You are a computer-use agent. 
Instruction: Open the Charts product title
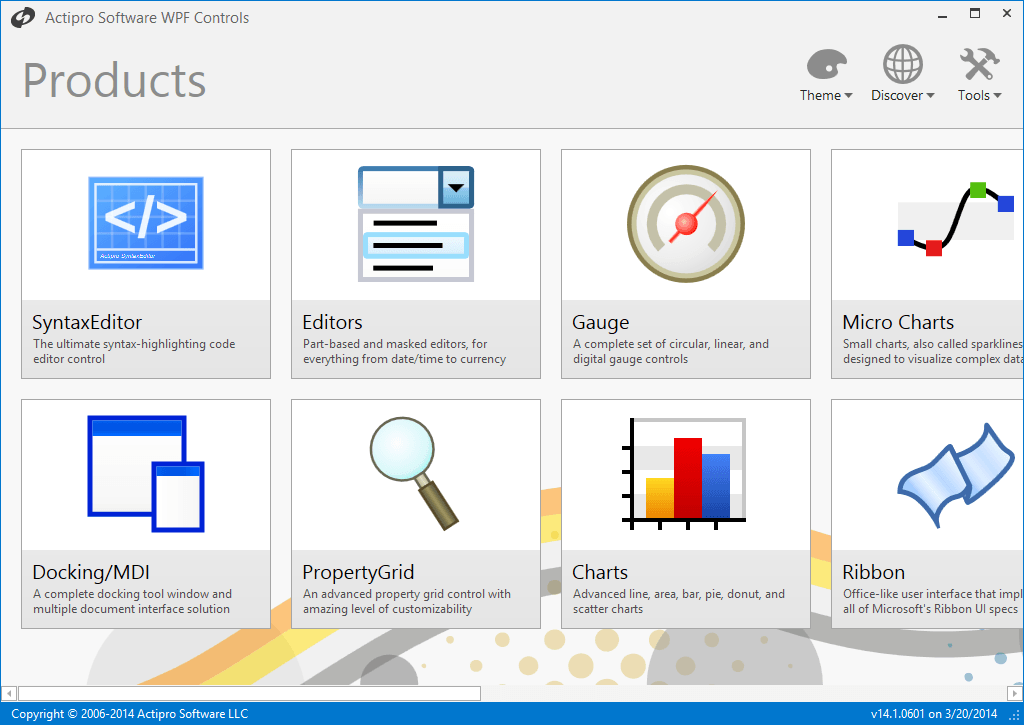pyautogui.click(x=600, y=573)
